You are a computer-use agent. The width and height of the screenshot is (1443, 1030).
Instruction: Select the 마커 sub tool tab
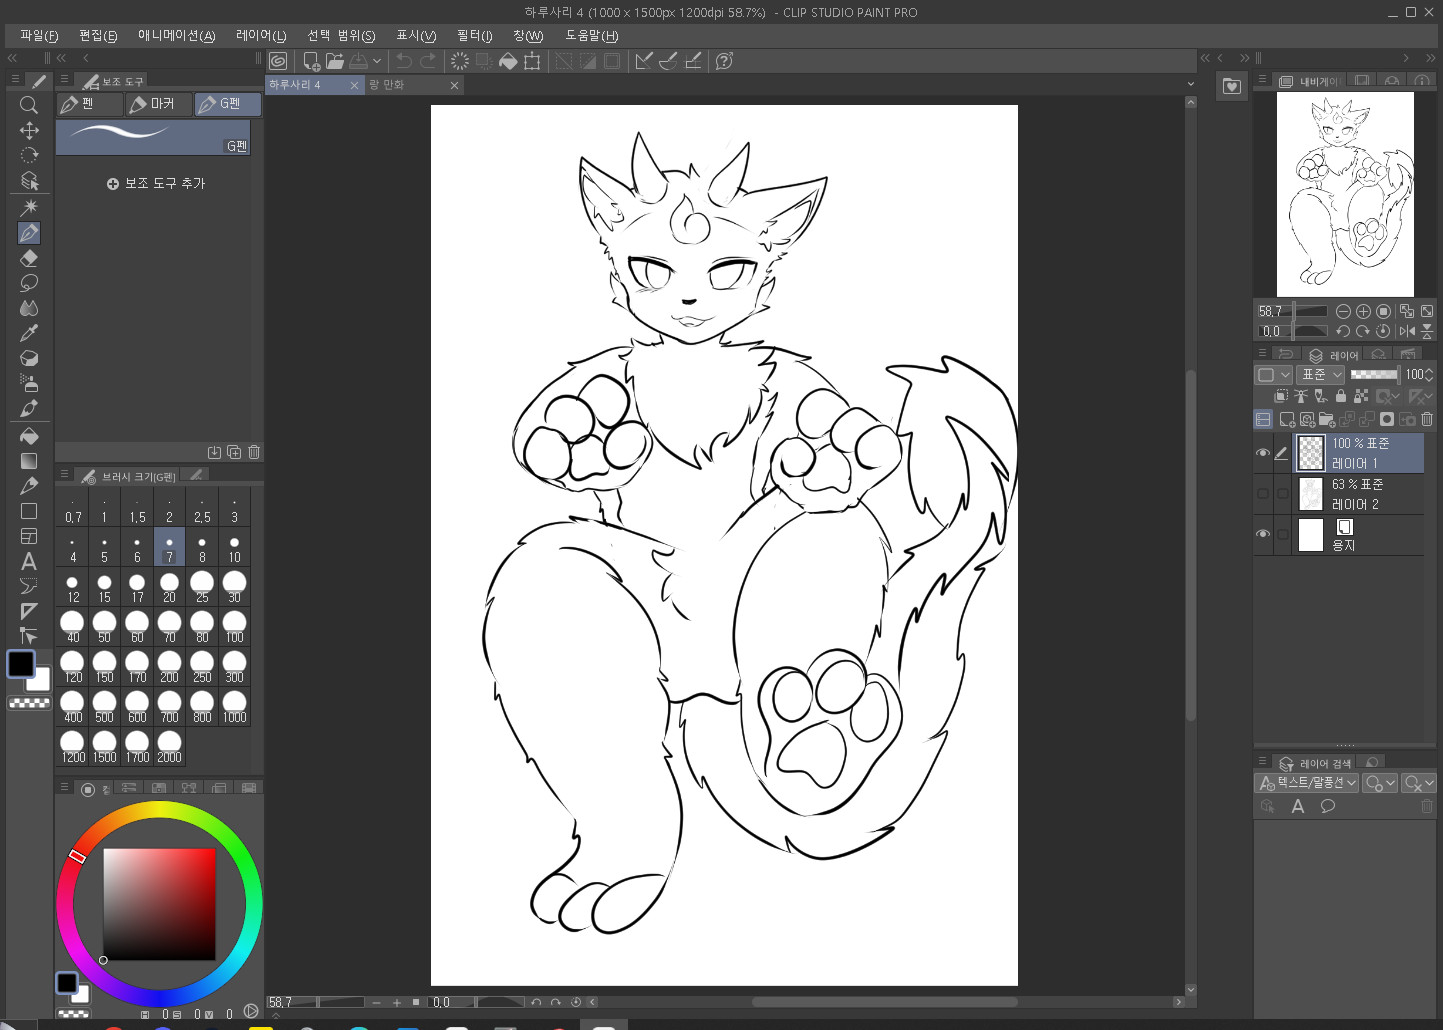coord(159,104)
